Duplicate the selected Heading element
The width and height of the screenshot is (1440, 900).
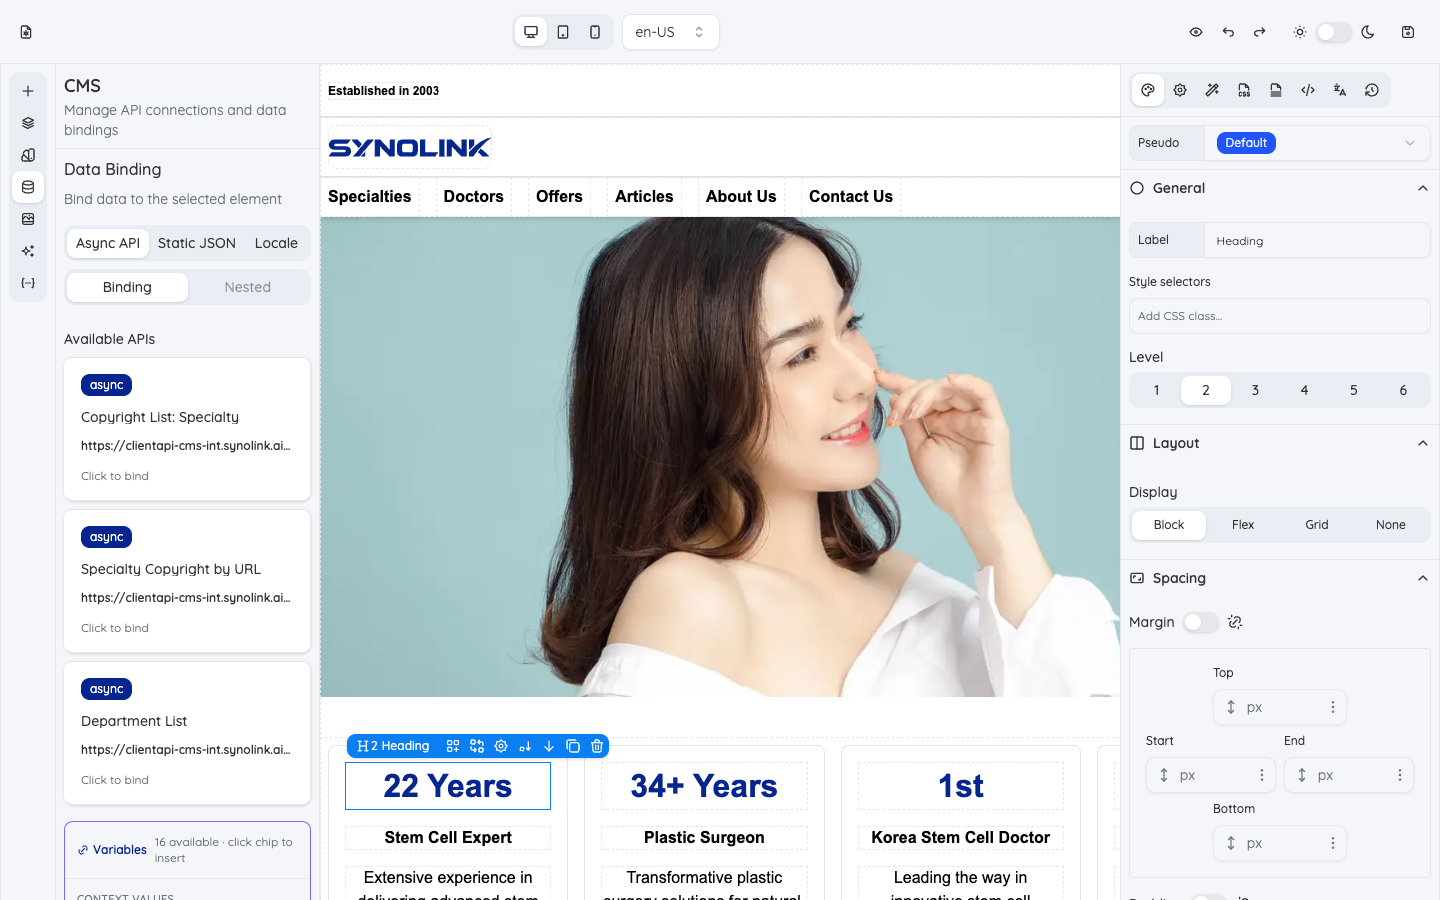[x=573, y=746]
